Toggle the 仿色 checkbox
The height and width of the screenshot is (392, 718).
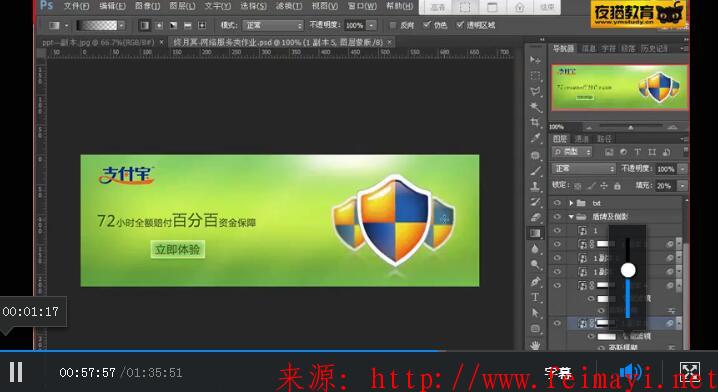point(427,25)
